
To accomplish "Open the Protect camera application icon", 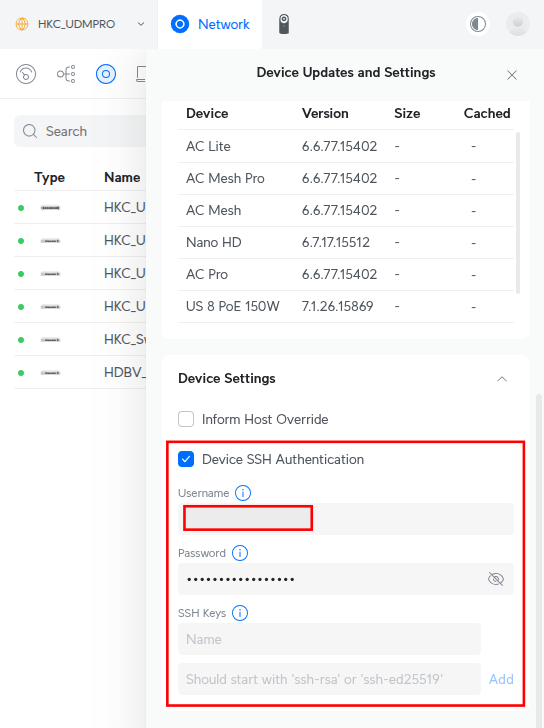I will click(x=284, y=24).
